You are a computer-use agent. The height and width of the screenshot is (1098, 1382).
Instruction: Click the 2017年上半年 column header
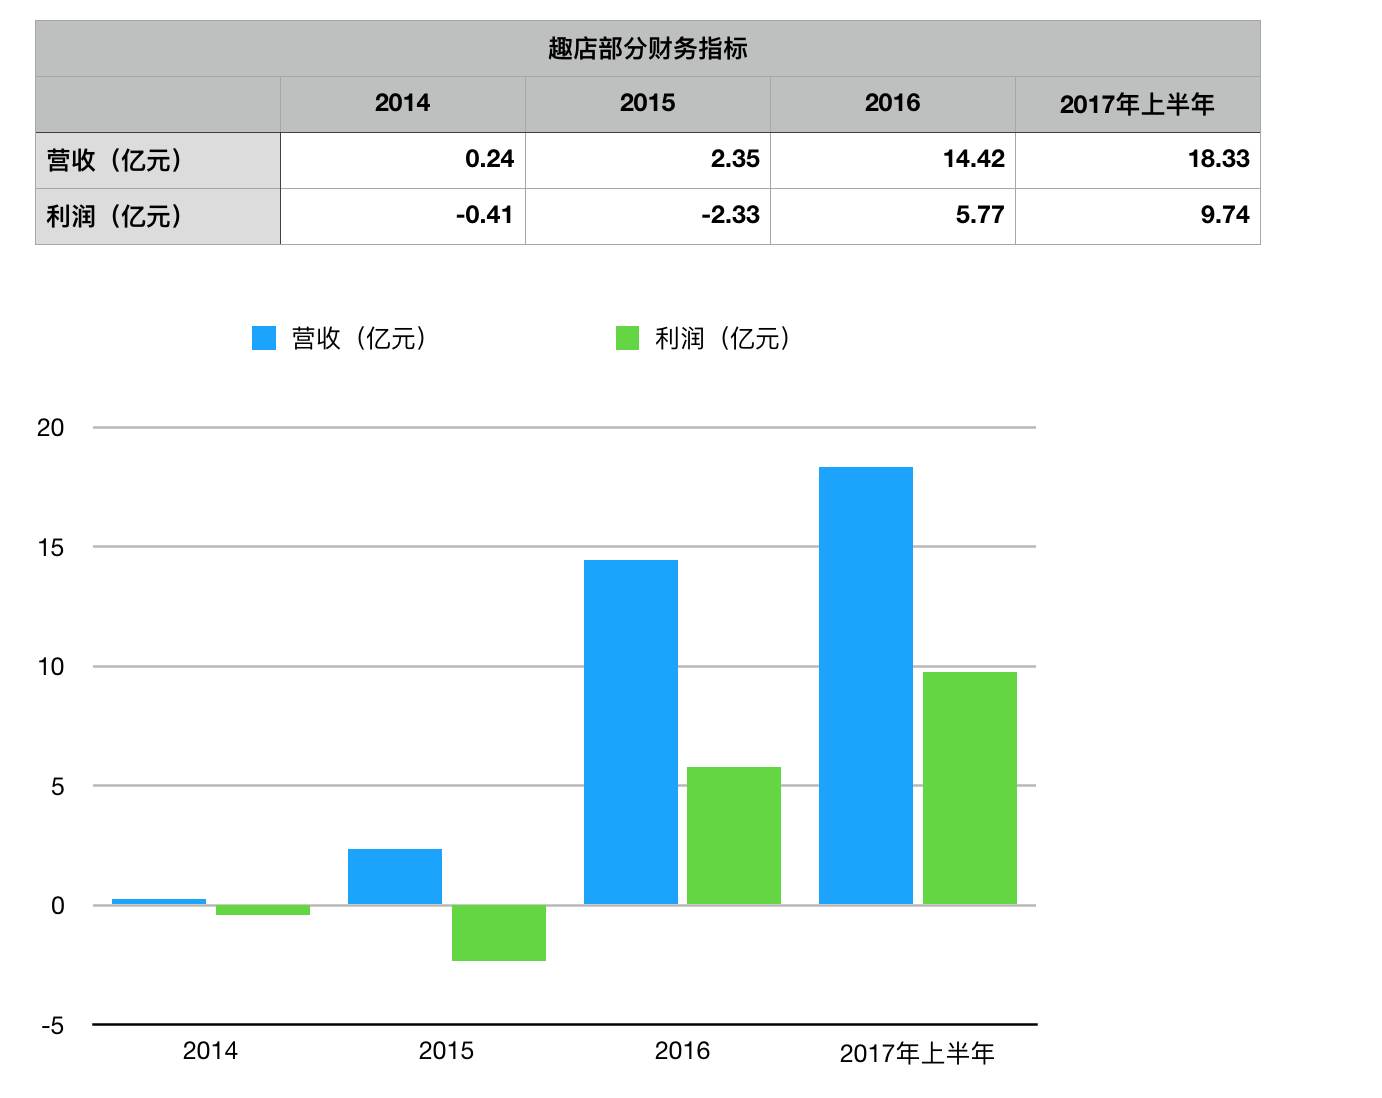[x=1138, y=103]
